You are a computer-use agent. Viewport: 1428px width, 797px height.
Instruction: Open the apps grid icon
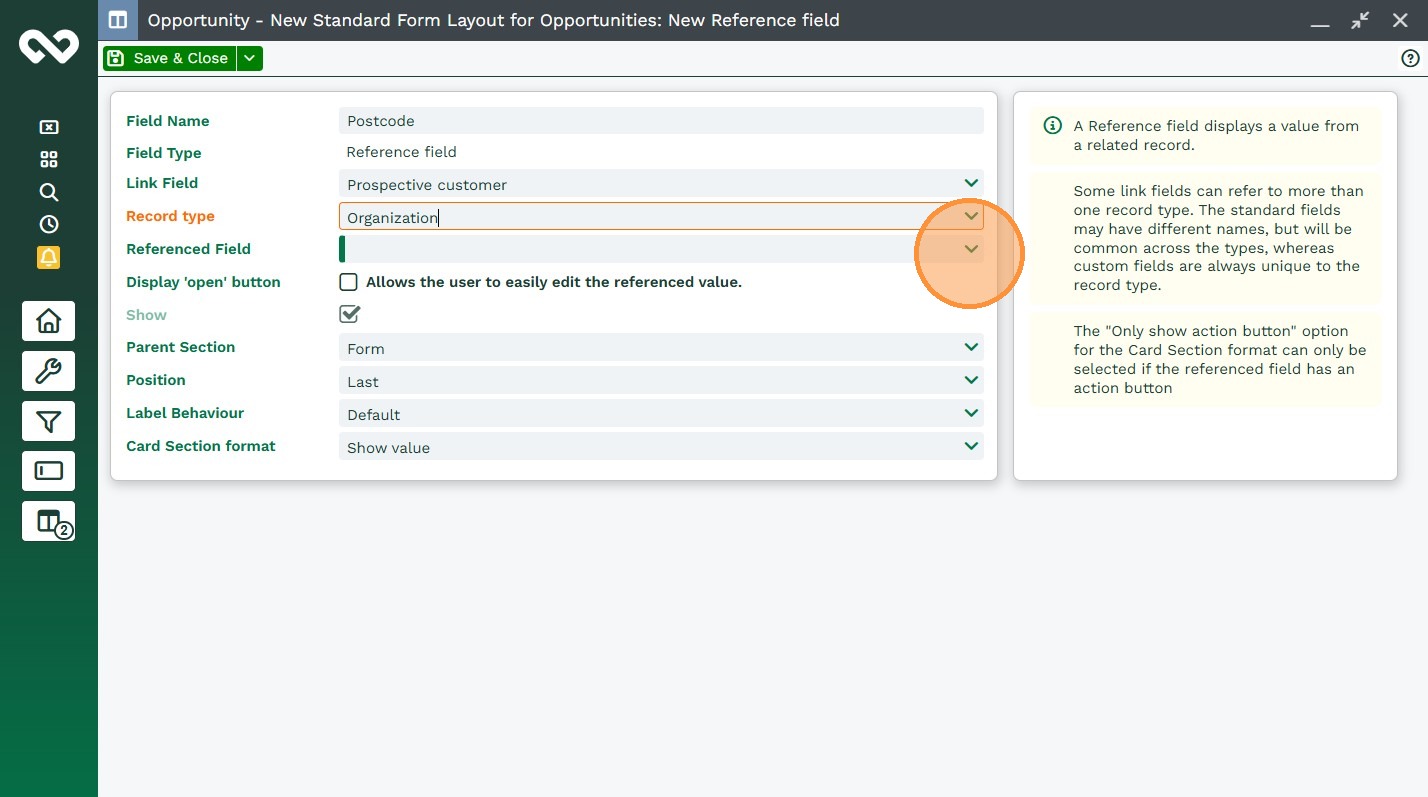[x=48, y=159]
